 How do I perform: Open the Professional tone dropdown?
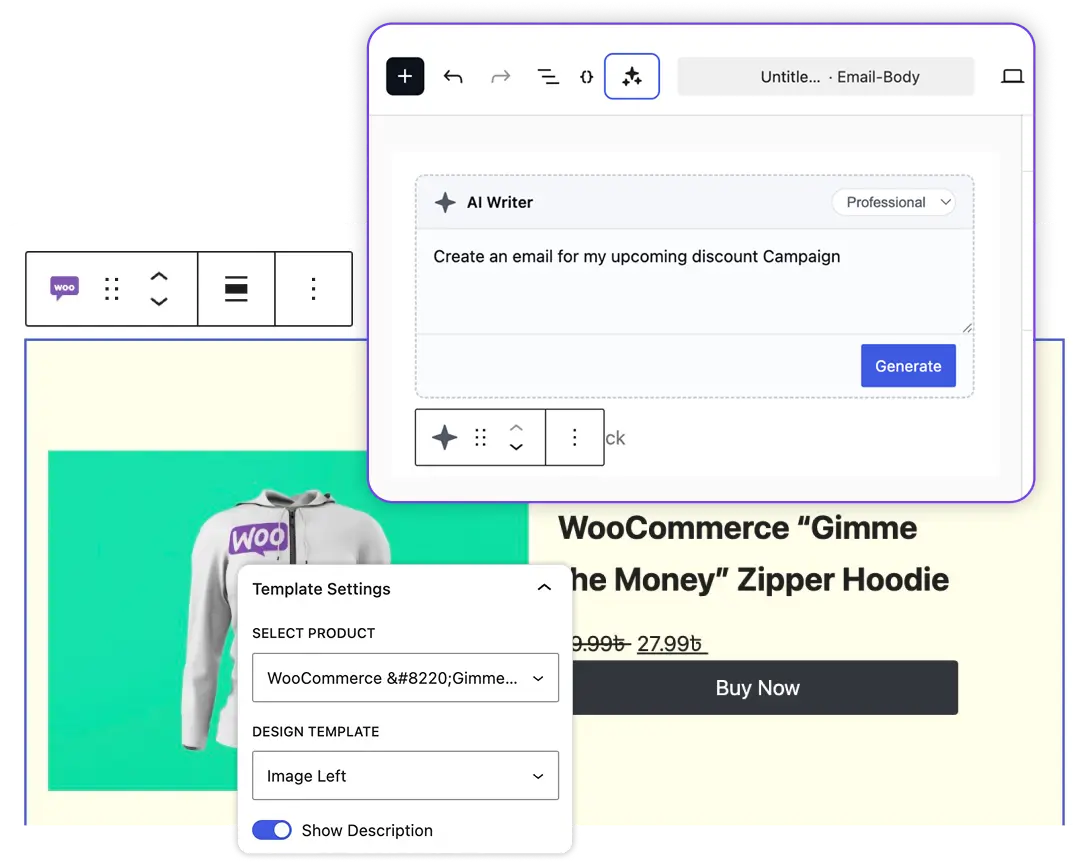(x=893, y=202)
